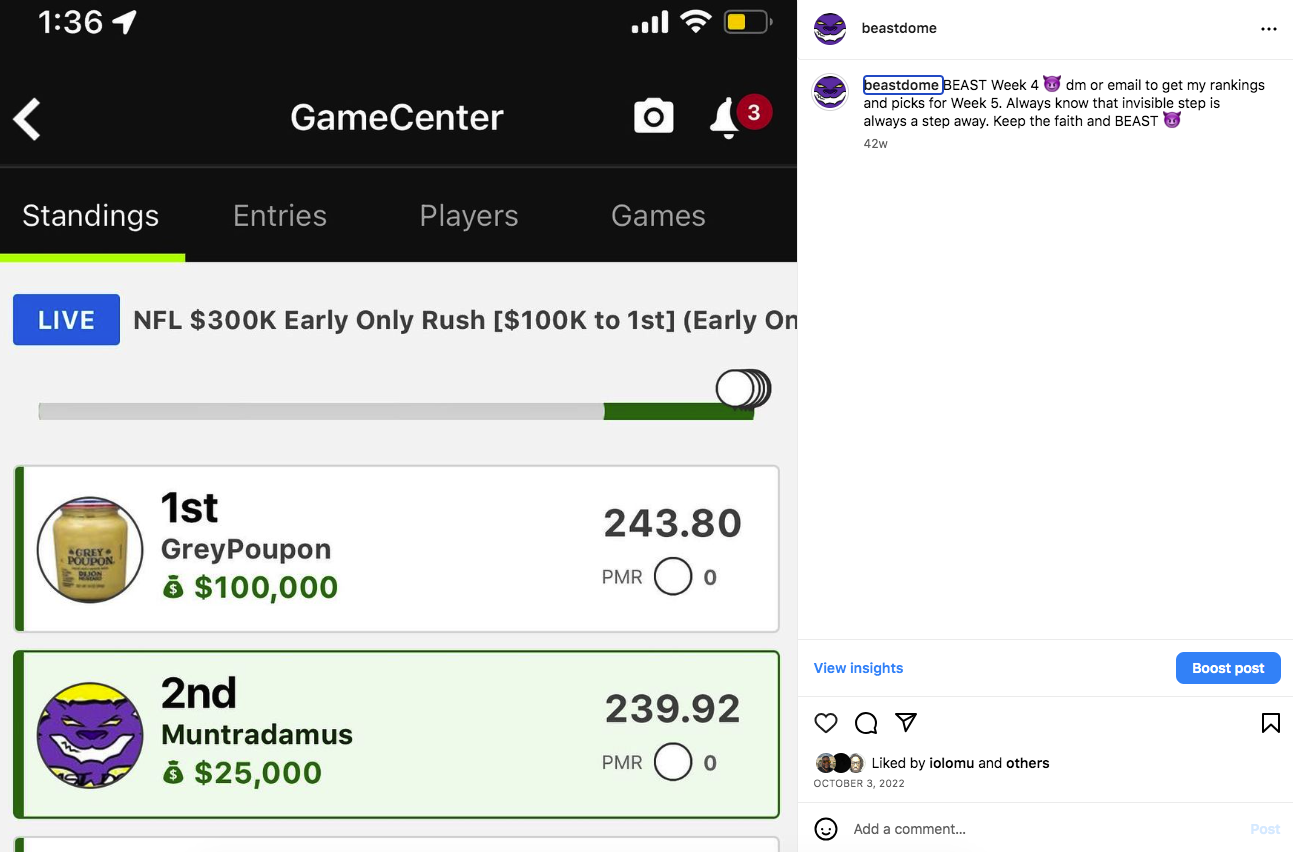
Task: Open the three-dot more options menu
Action: point(1269,29)
